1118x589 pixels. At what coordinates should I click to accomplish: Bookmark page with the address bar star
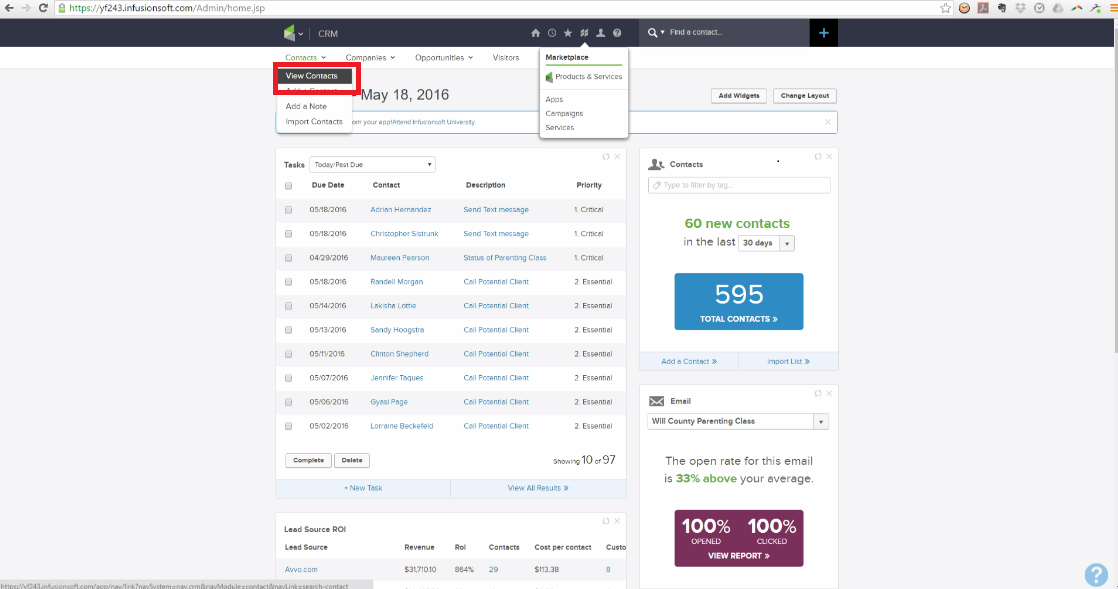click(945, 8)
